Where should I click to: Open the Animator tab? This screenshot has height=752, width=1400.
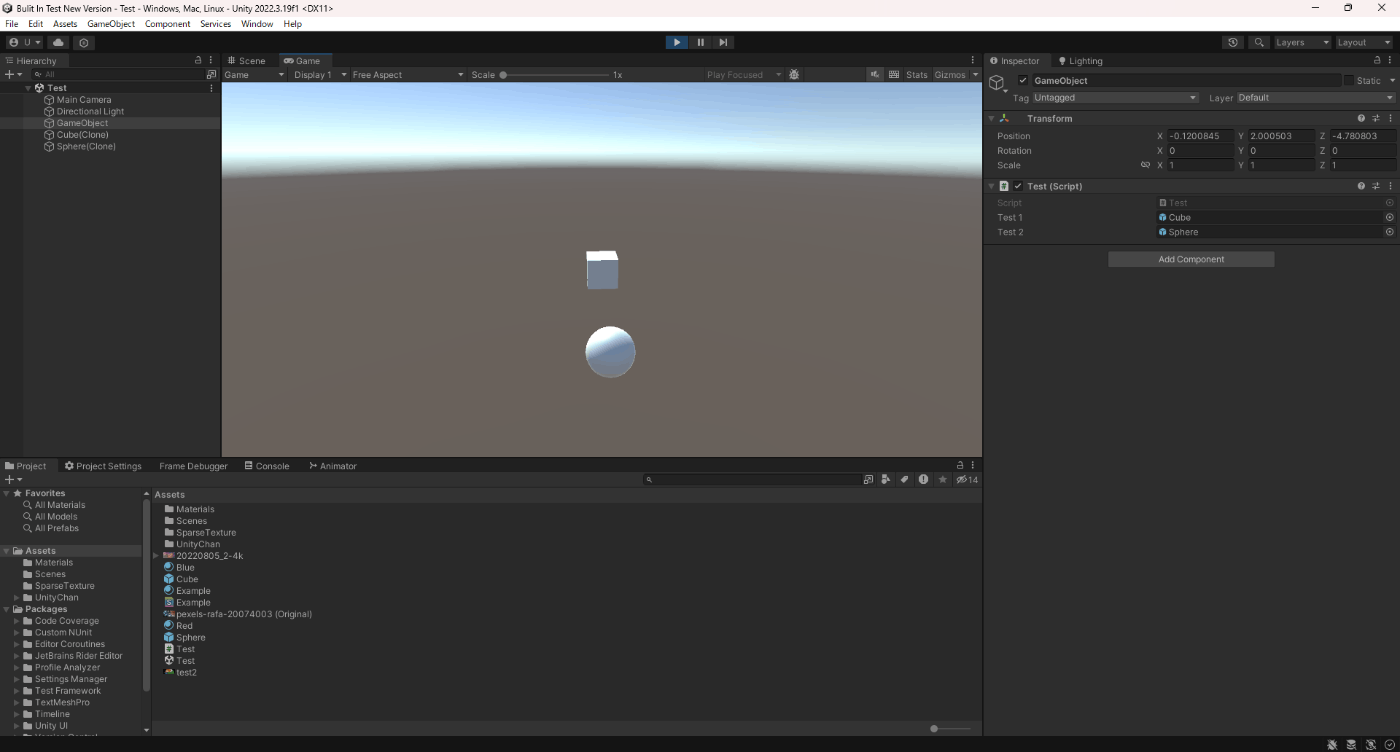pyautogui.click(x=333, y=466)
